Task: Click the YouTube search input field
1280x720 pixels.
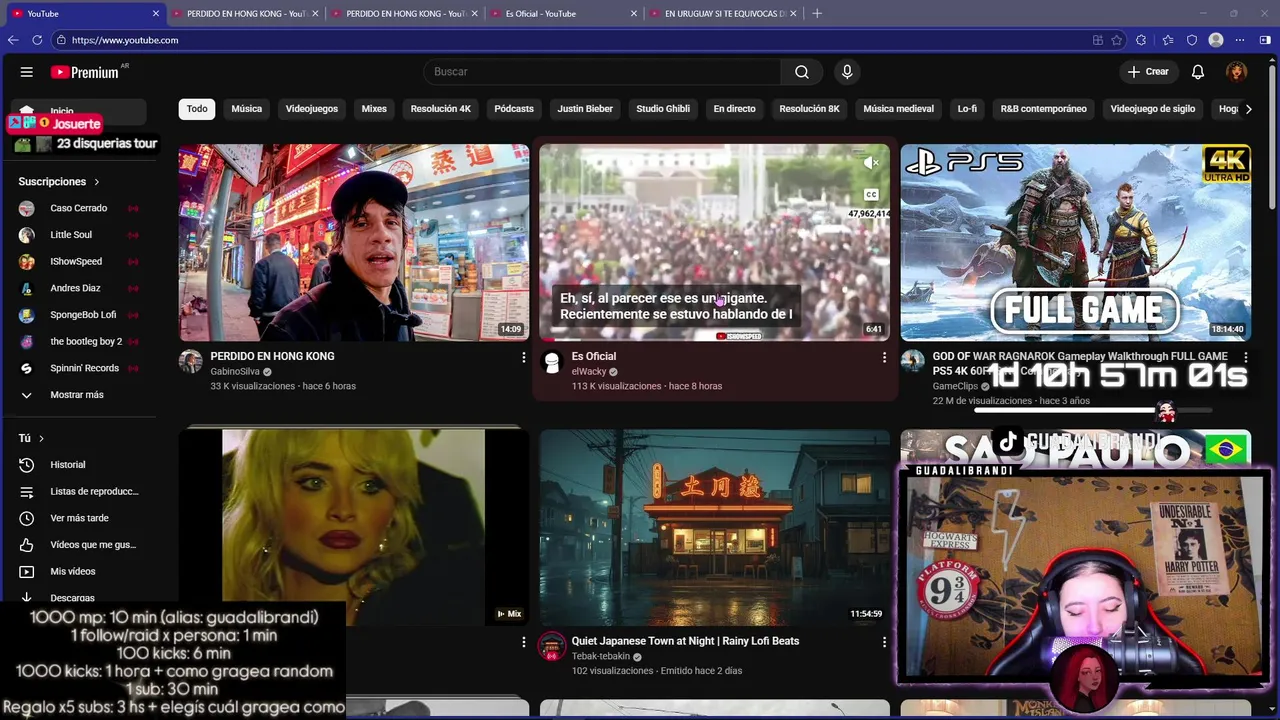Action: click(602, 72)
